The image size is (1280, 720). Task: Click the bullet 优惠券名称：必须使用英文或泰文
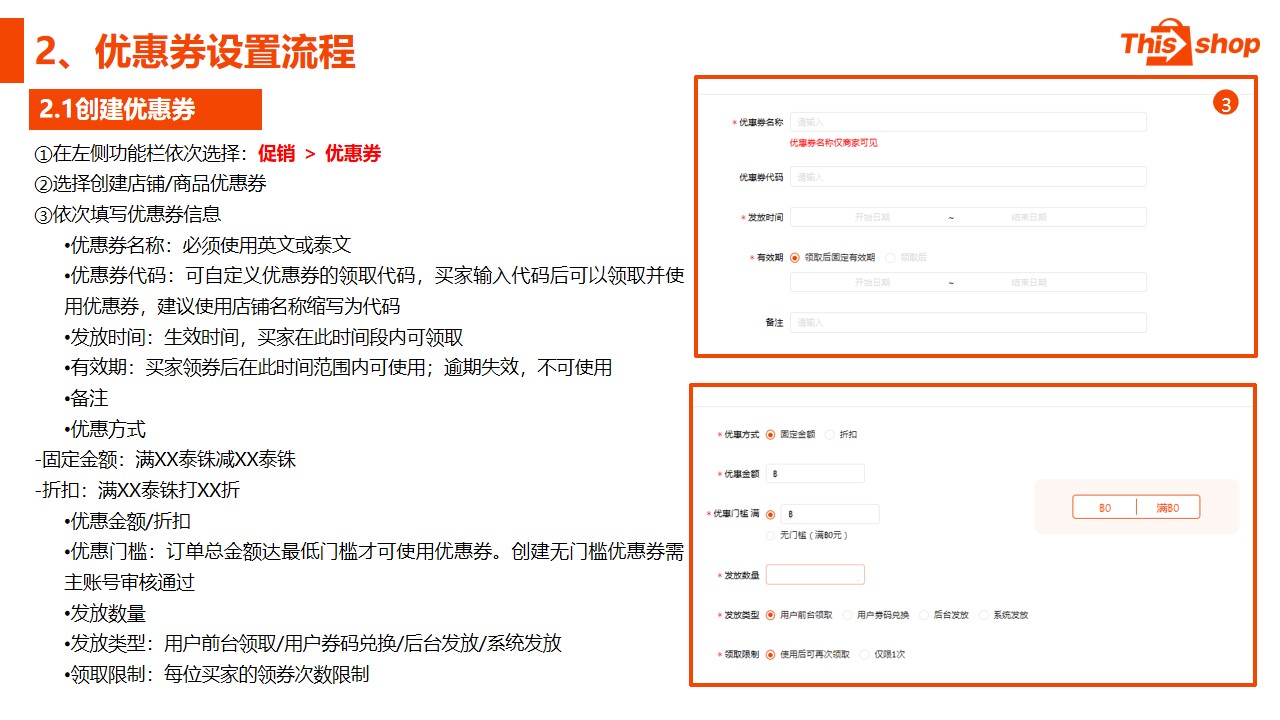(x=208, y=245)
